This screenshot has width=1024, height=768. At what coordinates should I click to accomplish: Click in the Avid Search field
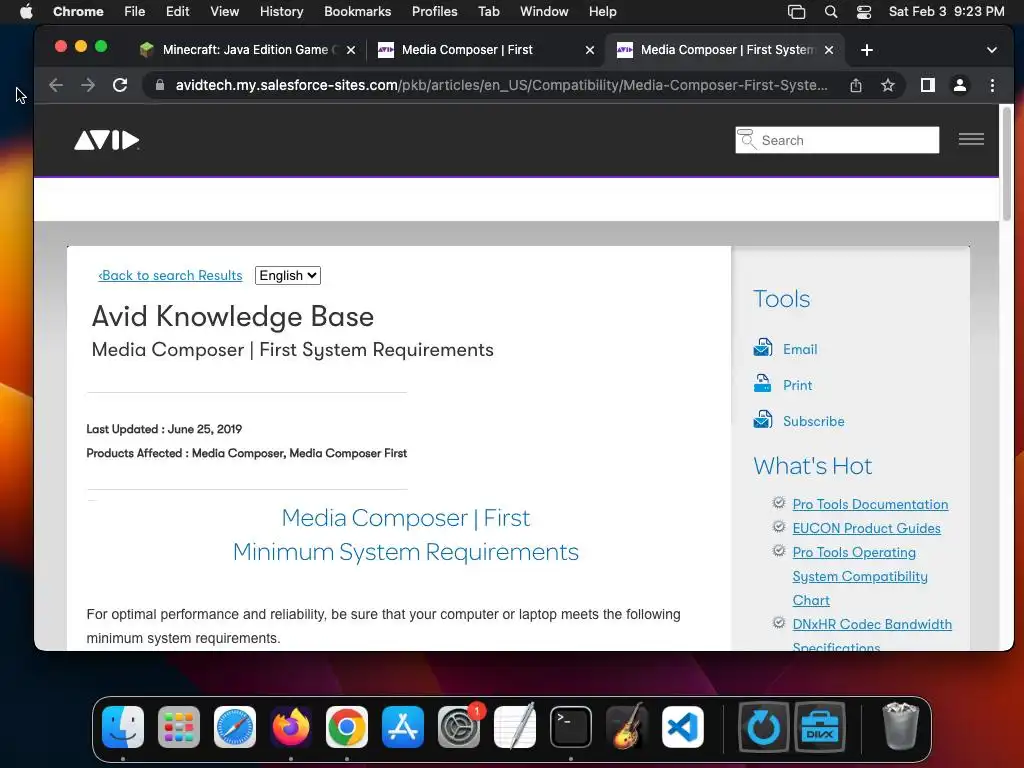tap(837, 140)
